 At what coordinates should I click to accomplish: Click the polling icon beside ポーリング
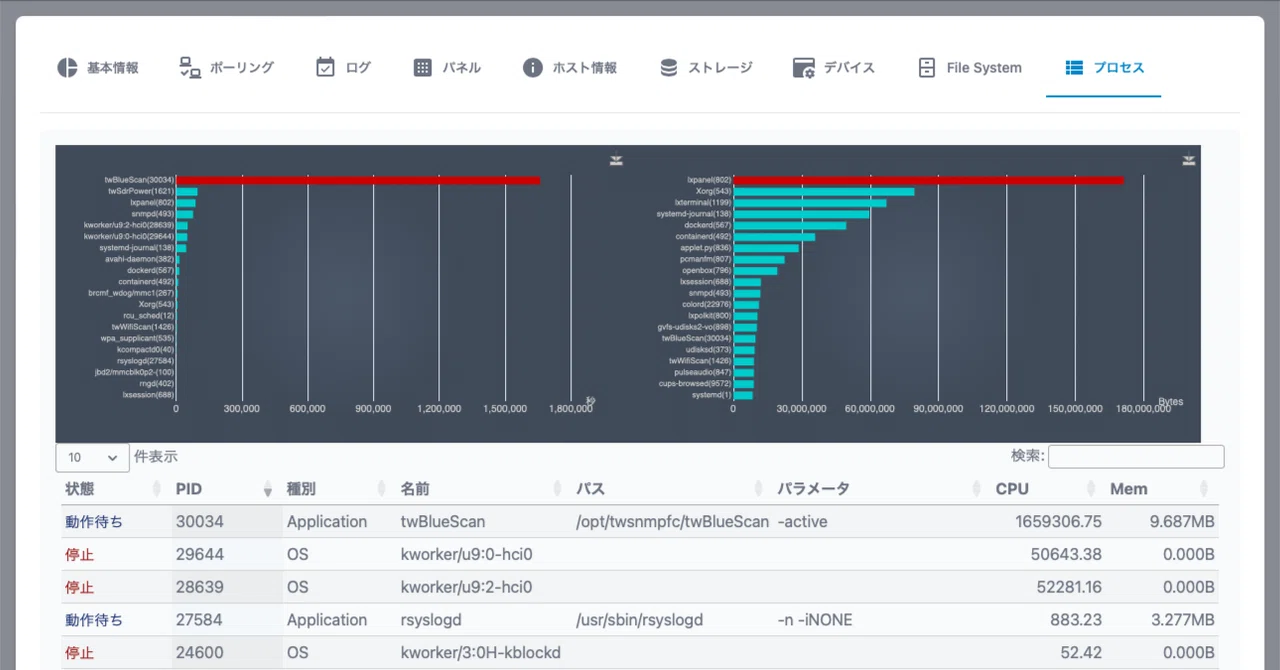pyautogui.click(x=190, y=68)
